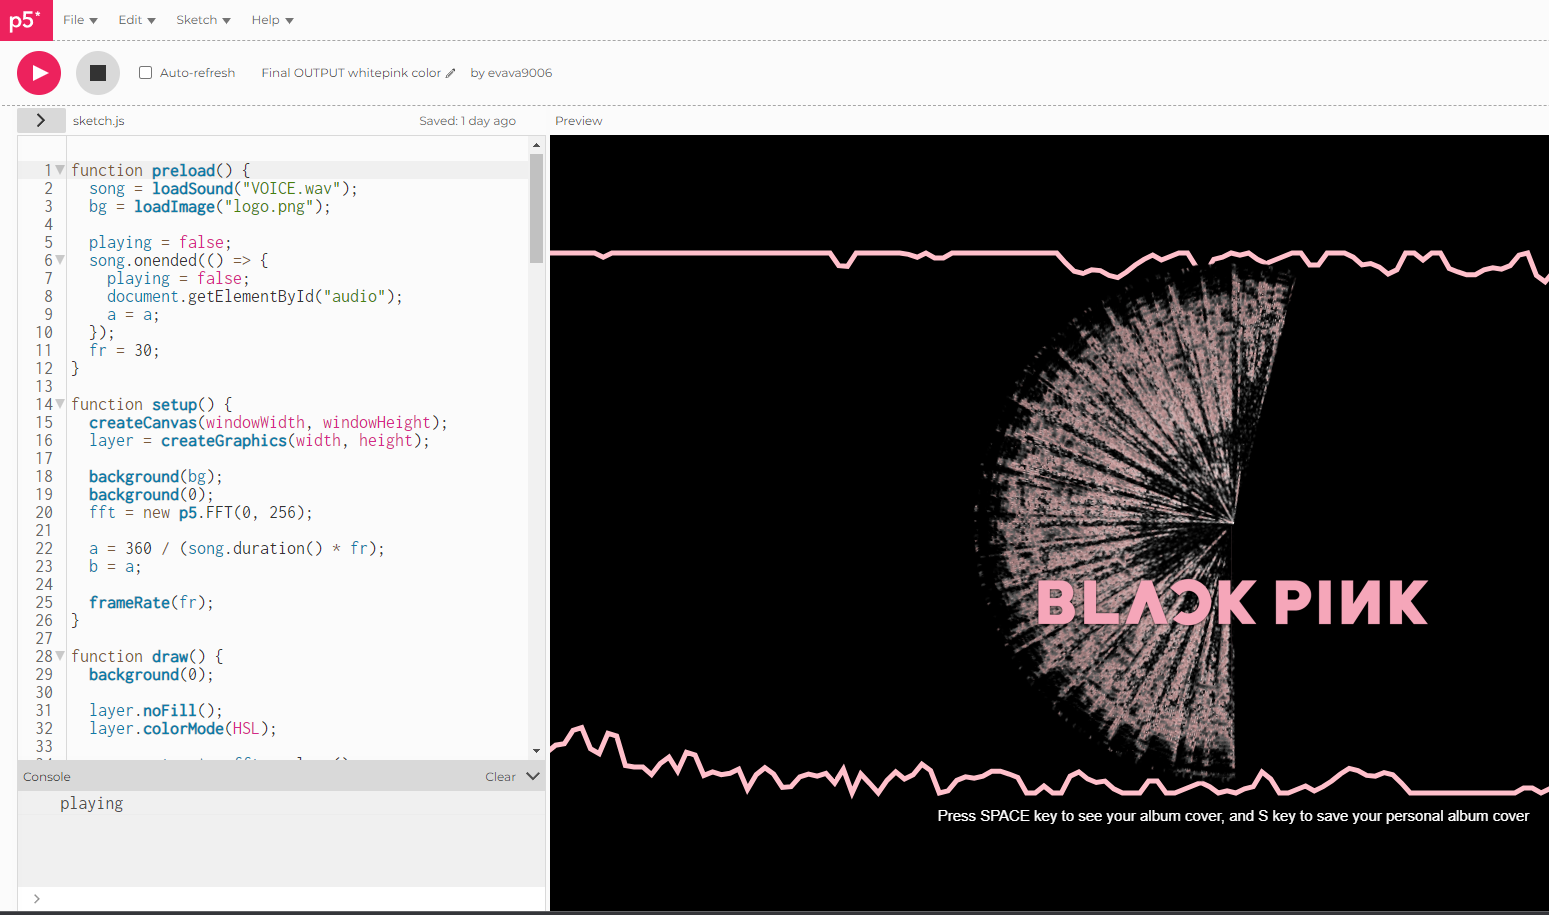Click the createGraphics call on line 16
Image resolution: width=1549 pixels, height=915 pixels.
tap(259, 440)
